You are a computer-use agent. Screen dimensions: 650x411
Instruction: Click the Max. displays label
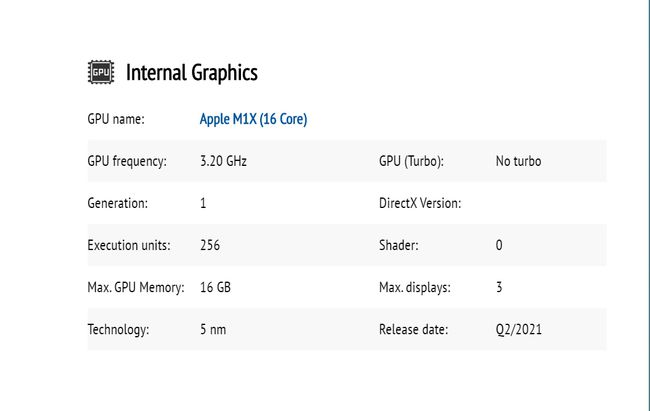point(415,287)
